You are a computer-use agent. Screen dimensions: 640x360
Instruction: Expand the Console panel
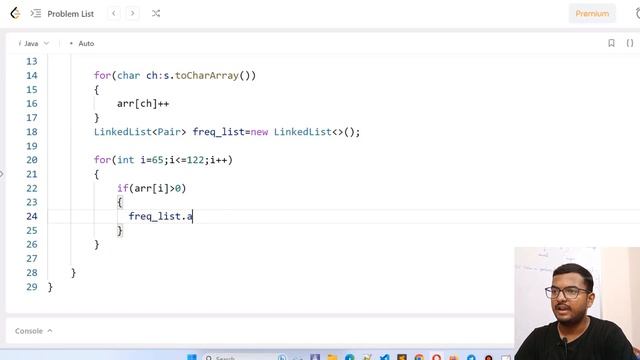(x=33, y=331)
